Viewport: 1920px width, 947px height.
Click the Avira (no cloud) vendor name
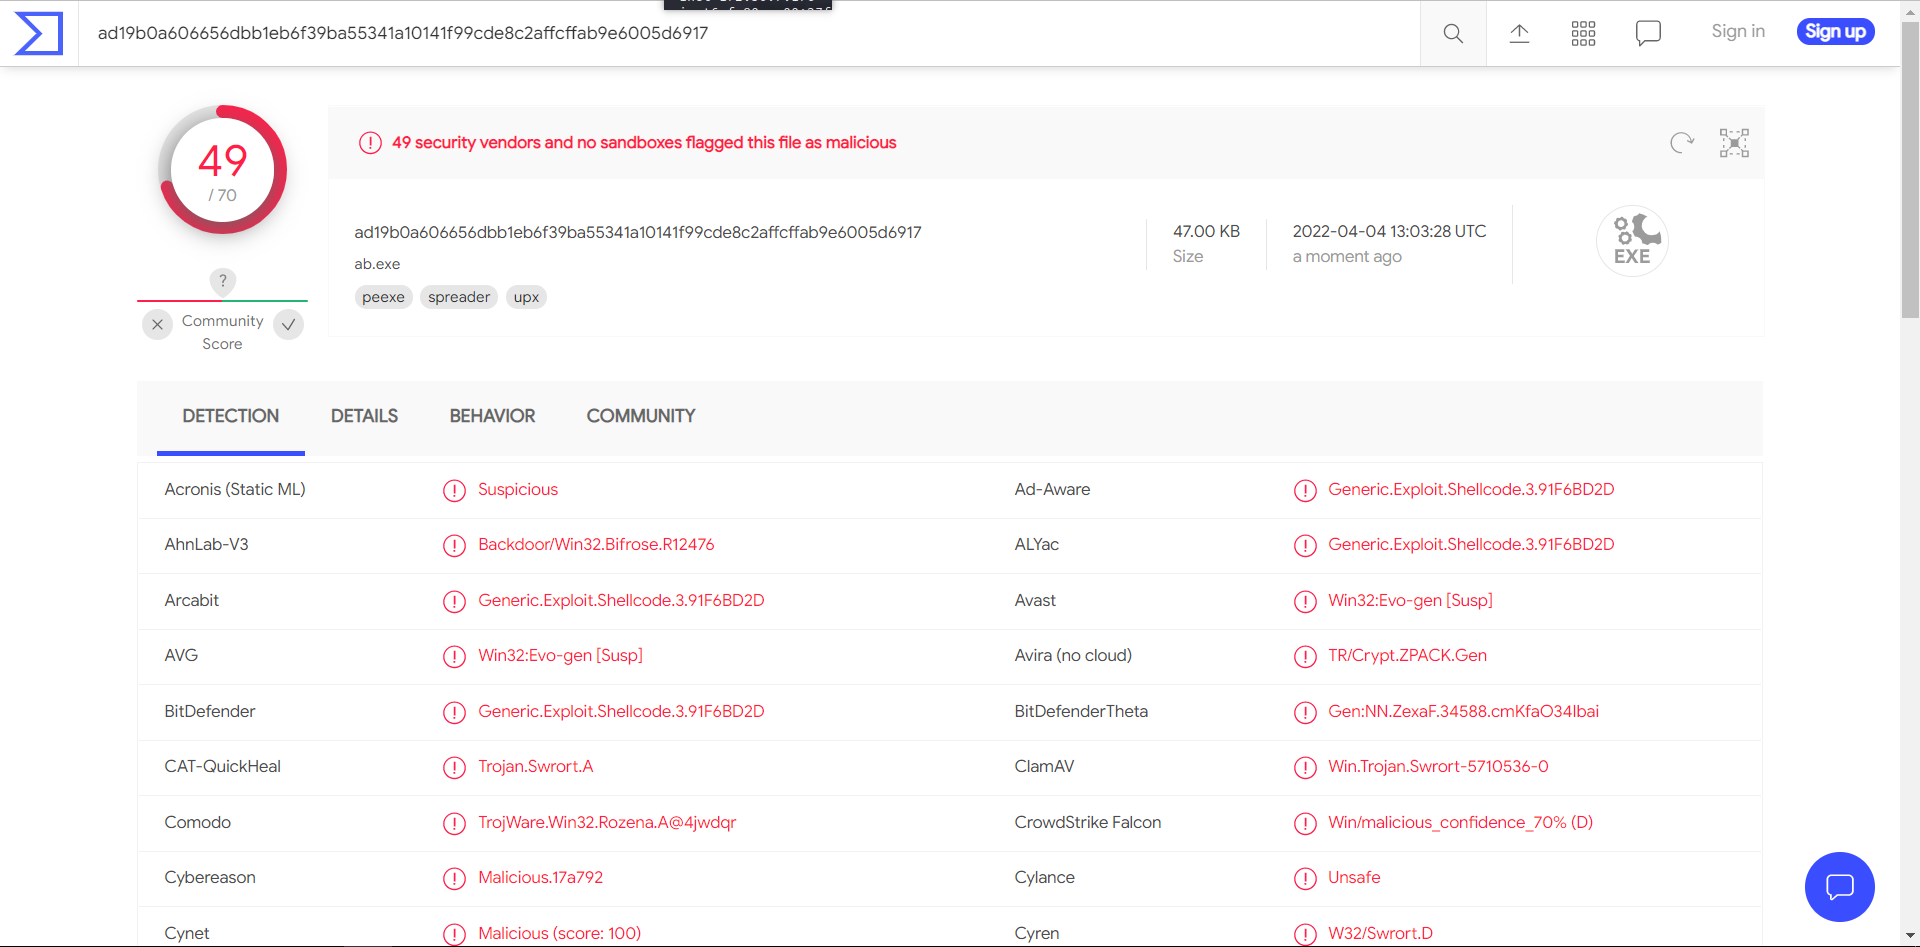point(1073,656)
